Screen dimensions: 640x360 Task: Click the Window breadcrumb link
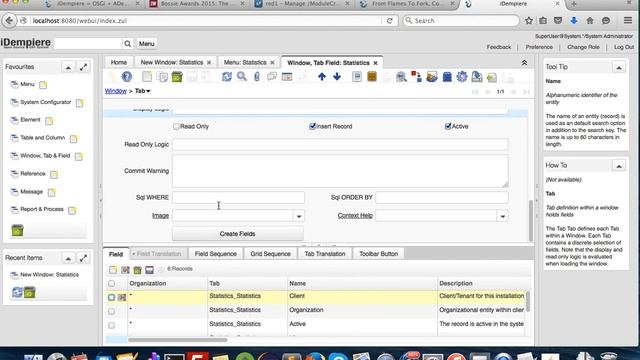click(116, 91)
